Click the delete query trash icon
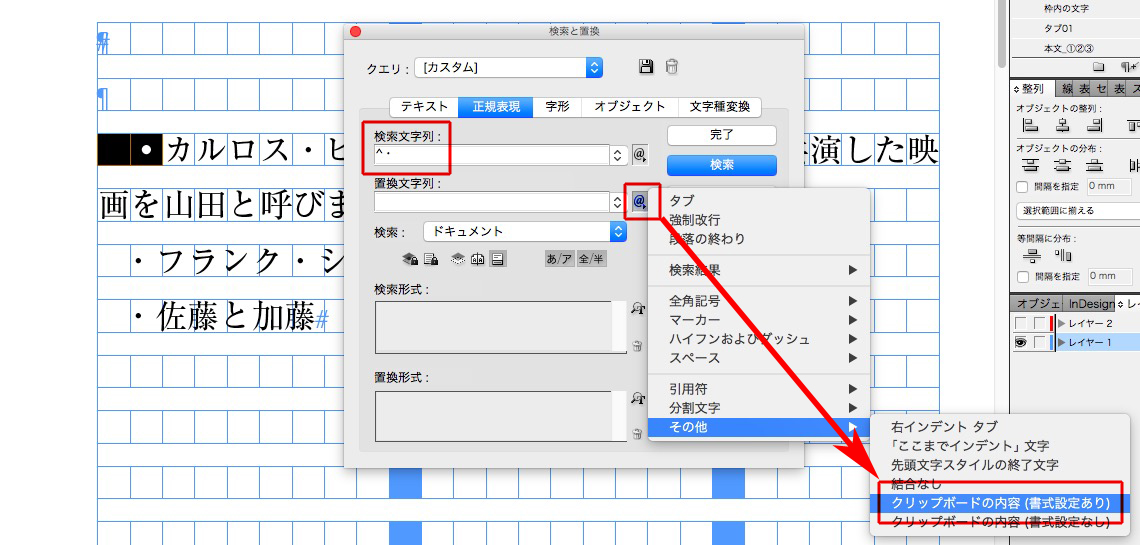This screenshot has height=545, width=1140. [x=672, y=67]
